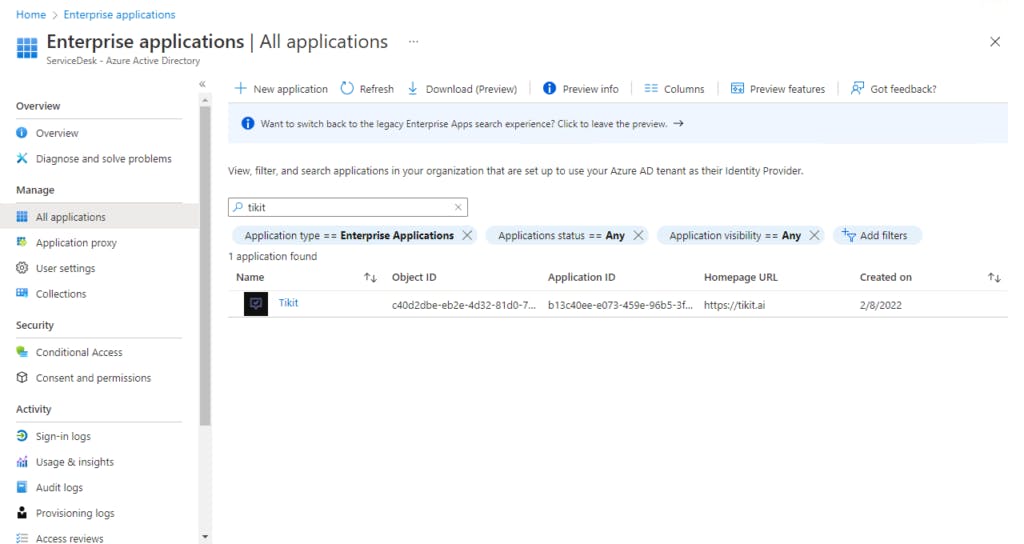Clear the tikit search text
The height and width of the screenshot is (544, 1024).
(458, 207)
